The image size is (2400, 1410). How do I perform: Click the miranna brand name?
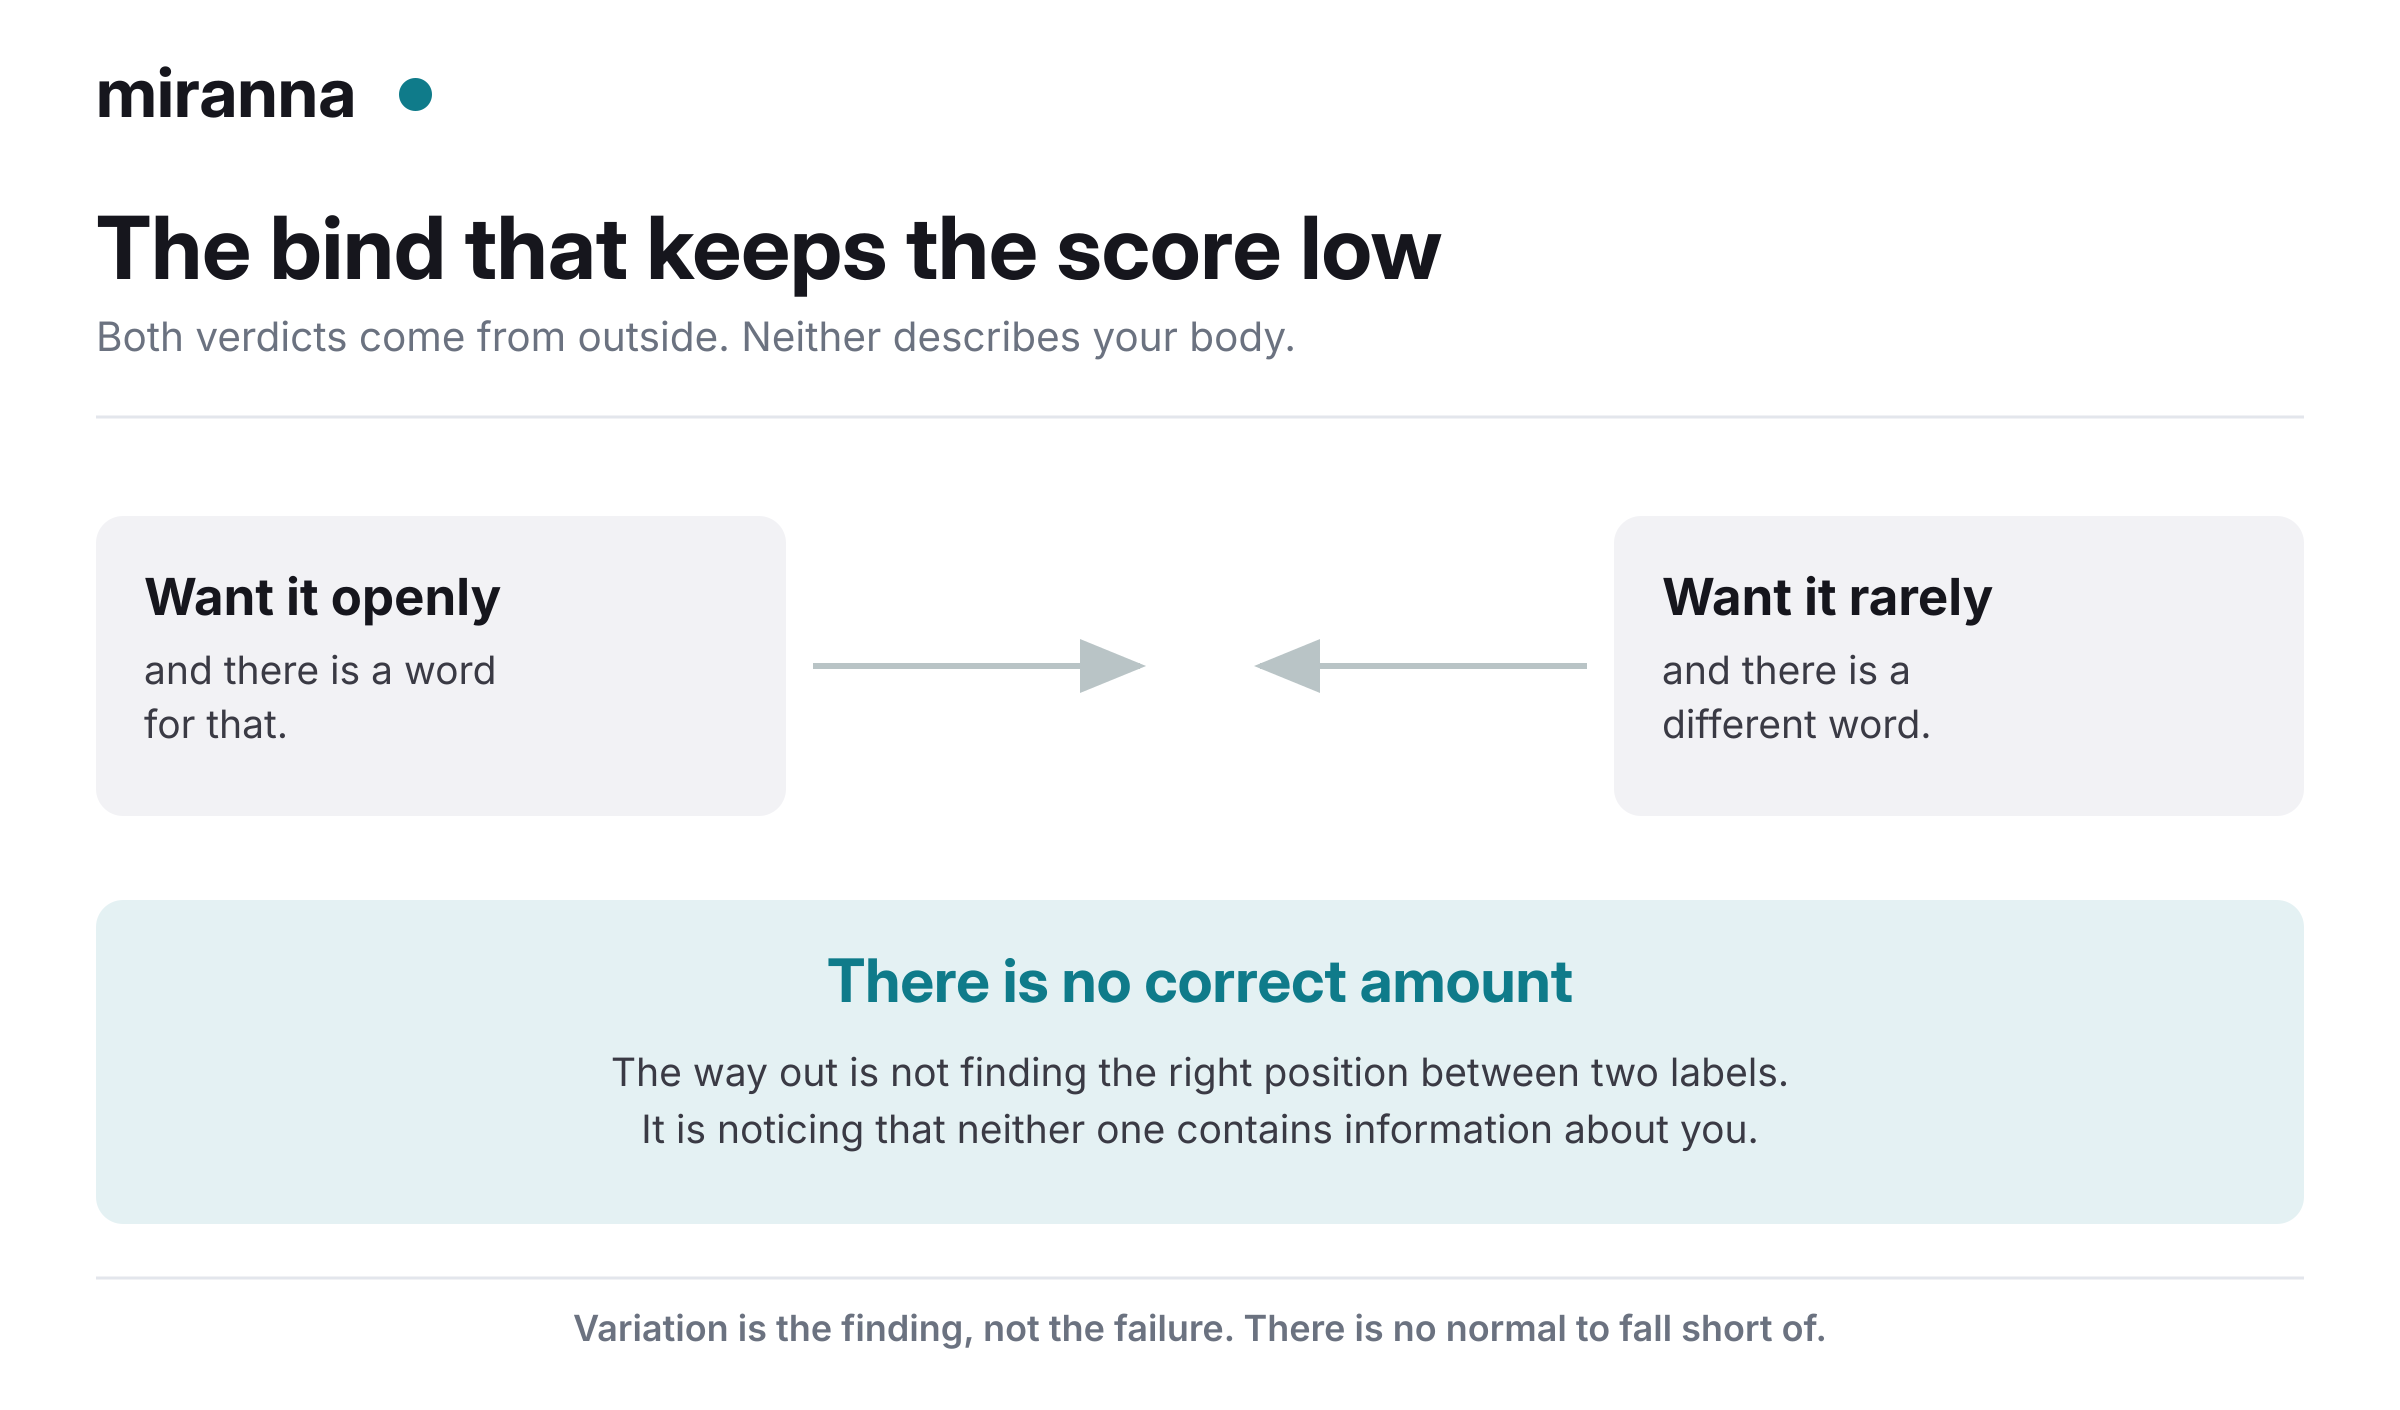tap(226, 95)
